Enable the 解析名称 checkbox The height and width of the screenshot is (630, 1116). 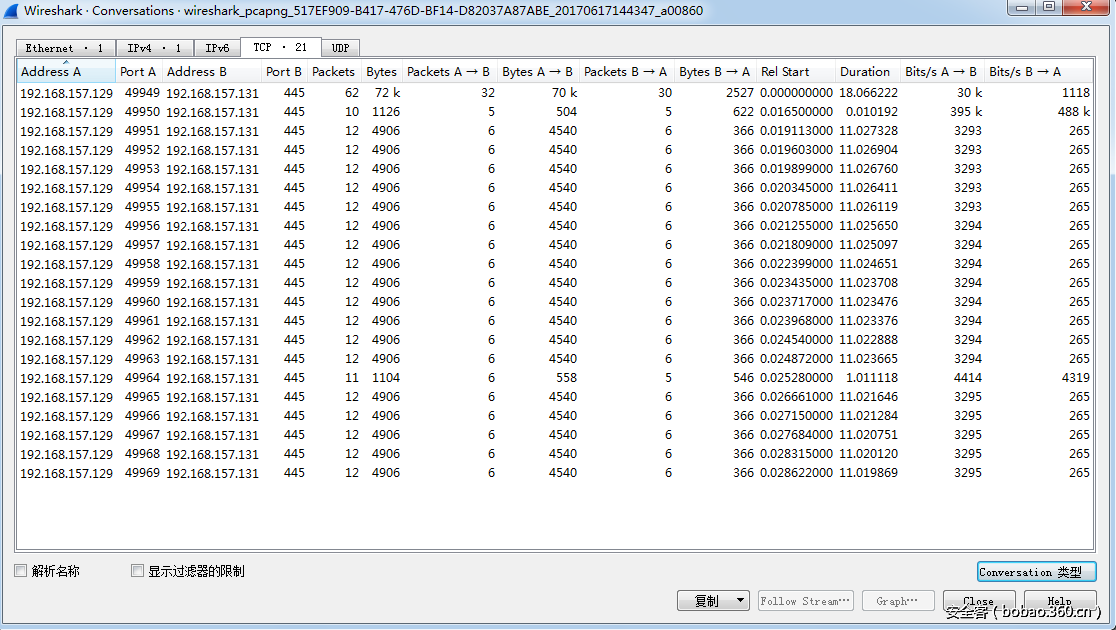pos(21,571)
